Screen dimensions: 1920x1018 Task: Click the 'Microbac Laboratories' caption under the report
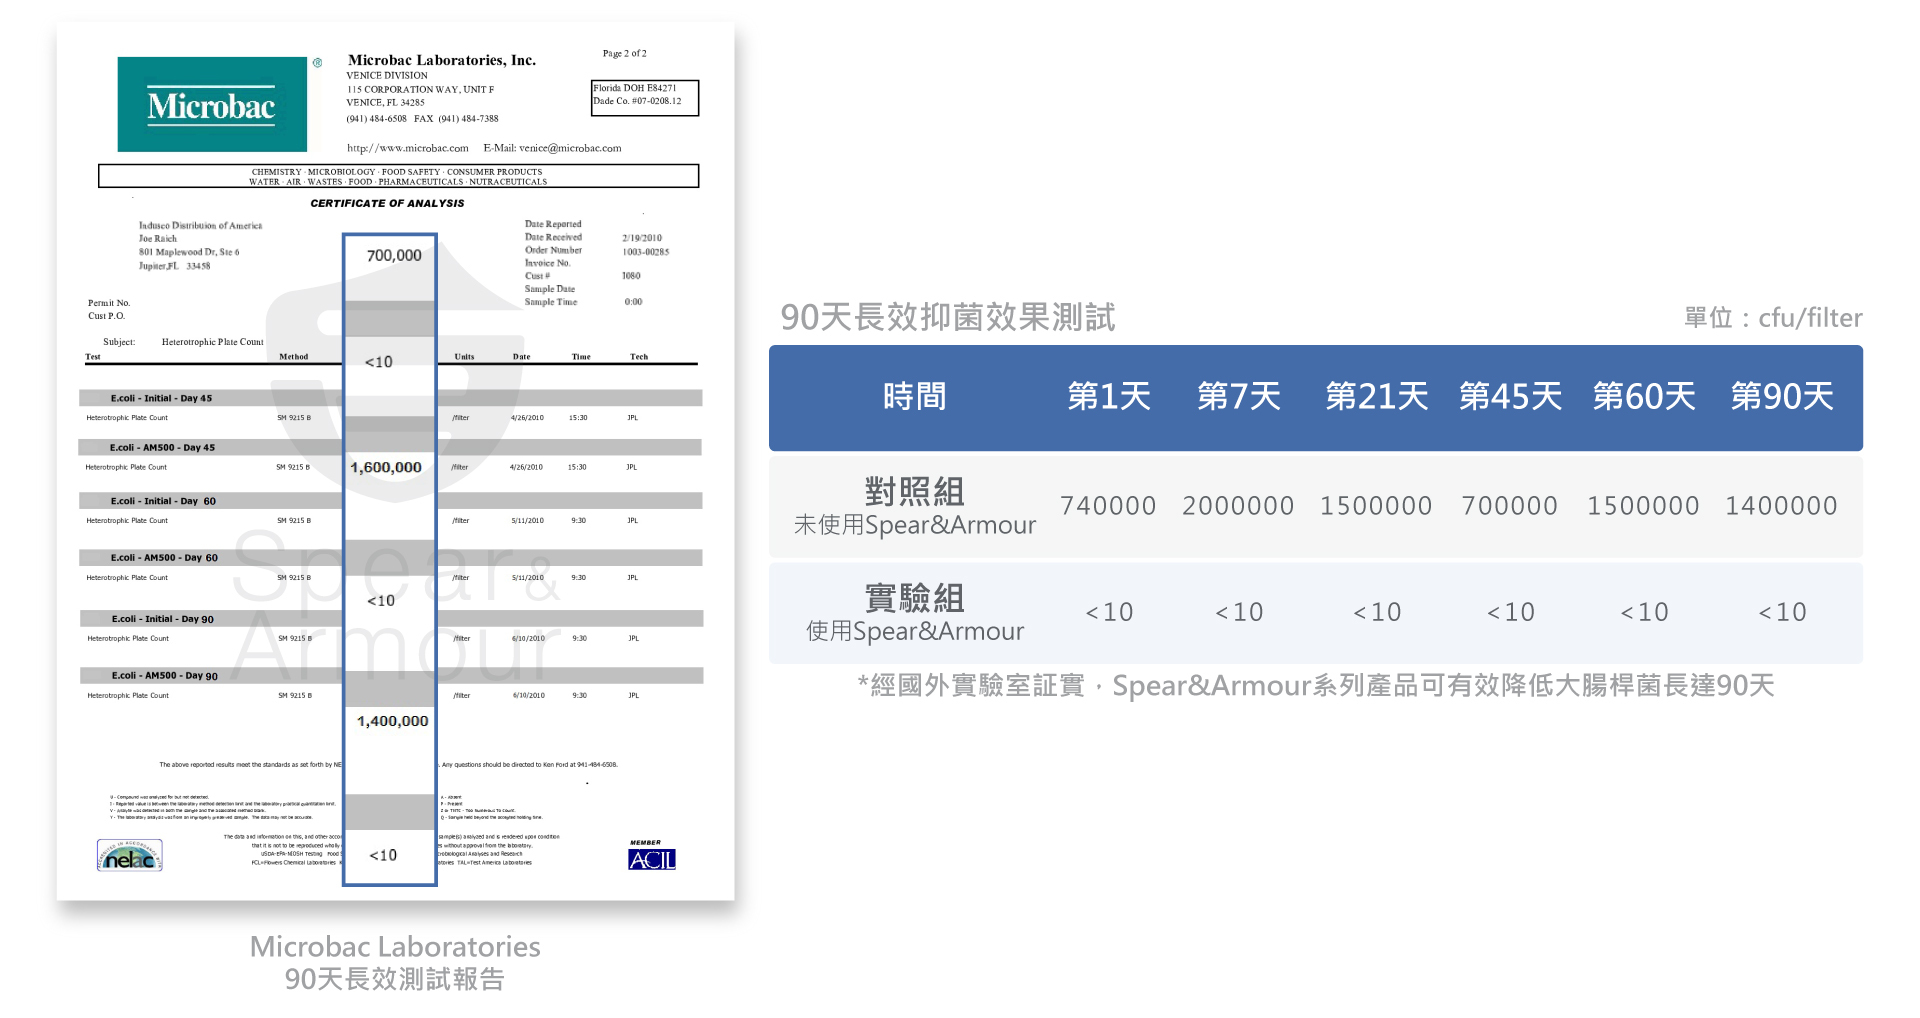(x=395, y=947)
